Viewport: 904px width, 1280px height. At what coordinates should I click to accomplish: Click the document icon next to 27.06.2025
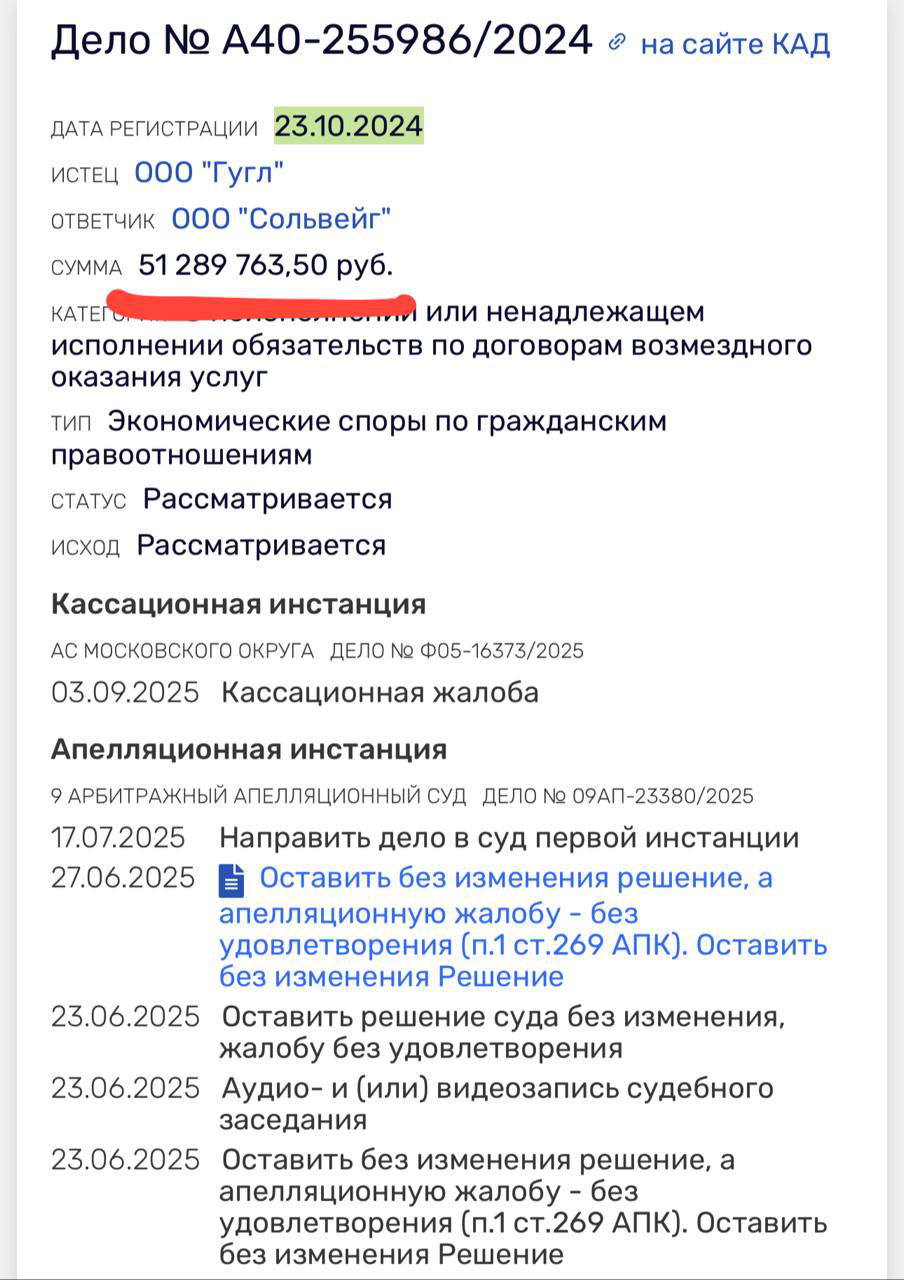click(232, 881)
